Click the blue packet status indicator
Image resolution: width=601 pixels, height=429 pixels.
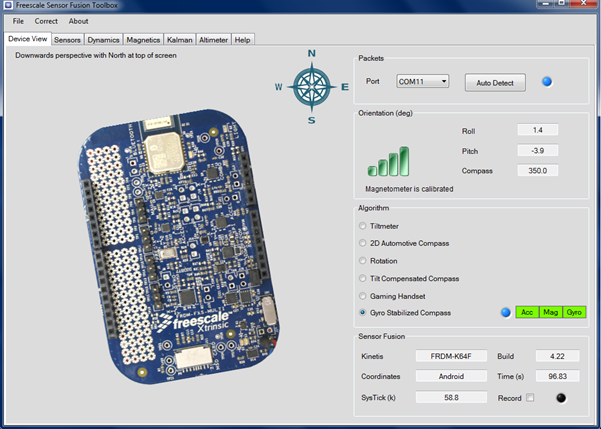547,82
